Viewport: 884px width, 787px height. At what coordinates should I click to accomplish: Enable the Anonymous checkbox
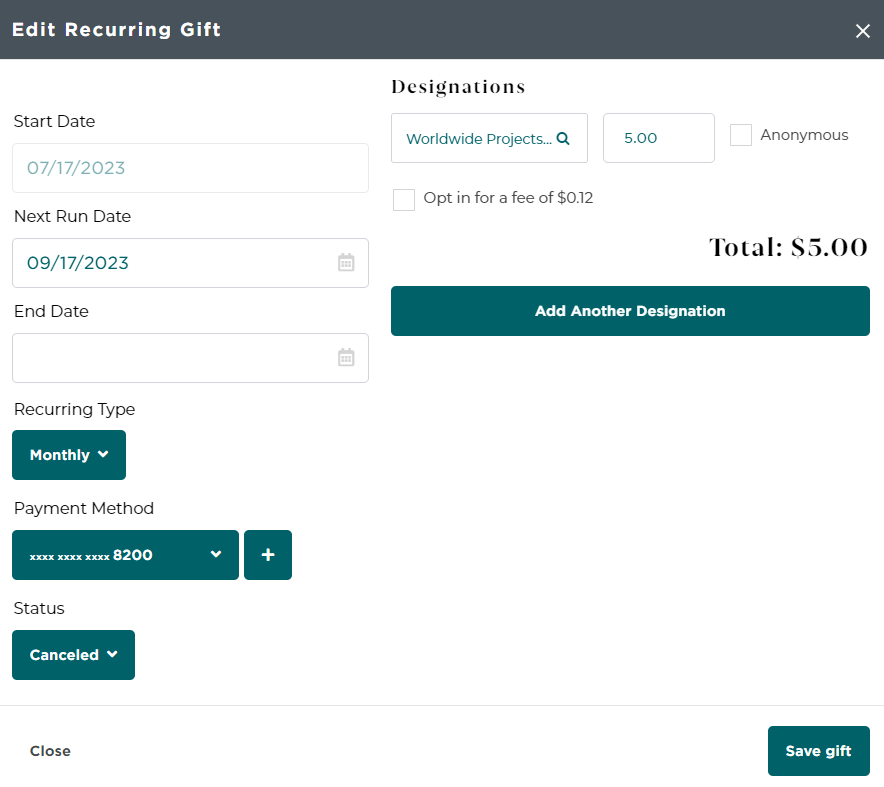coord(740,134)
